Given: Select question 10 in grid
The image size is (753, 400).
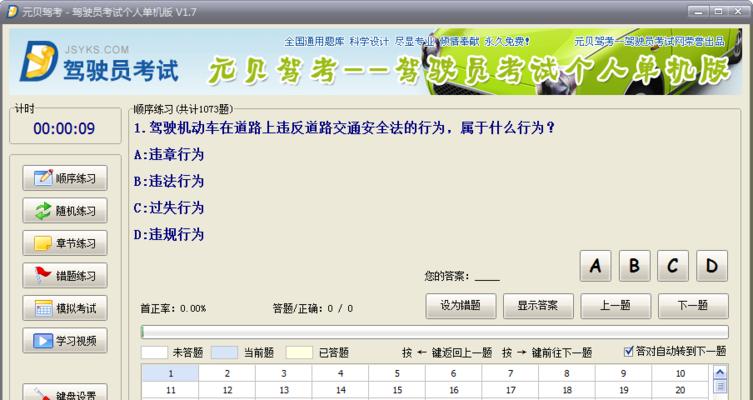Looking at the screenshot, I should coord(680,373).
